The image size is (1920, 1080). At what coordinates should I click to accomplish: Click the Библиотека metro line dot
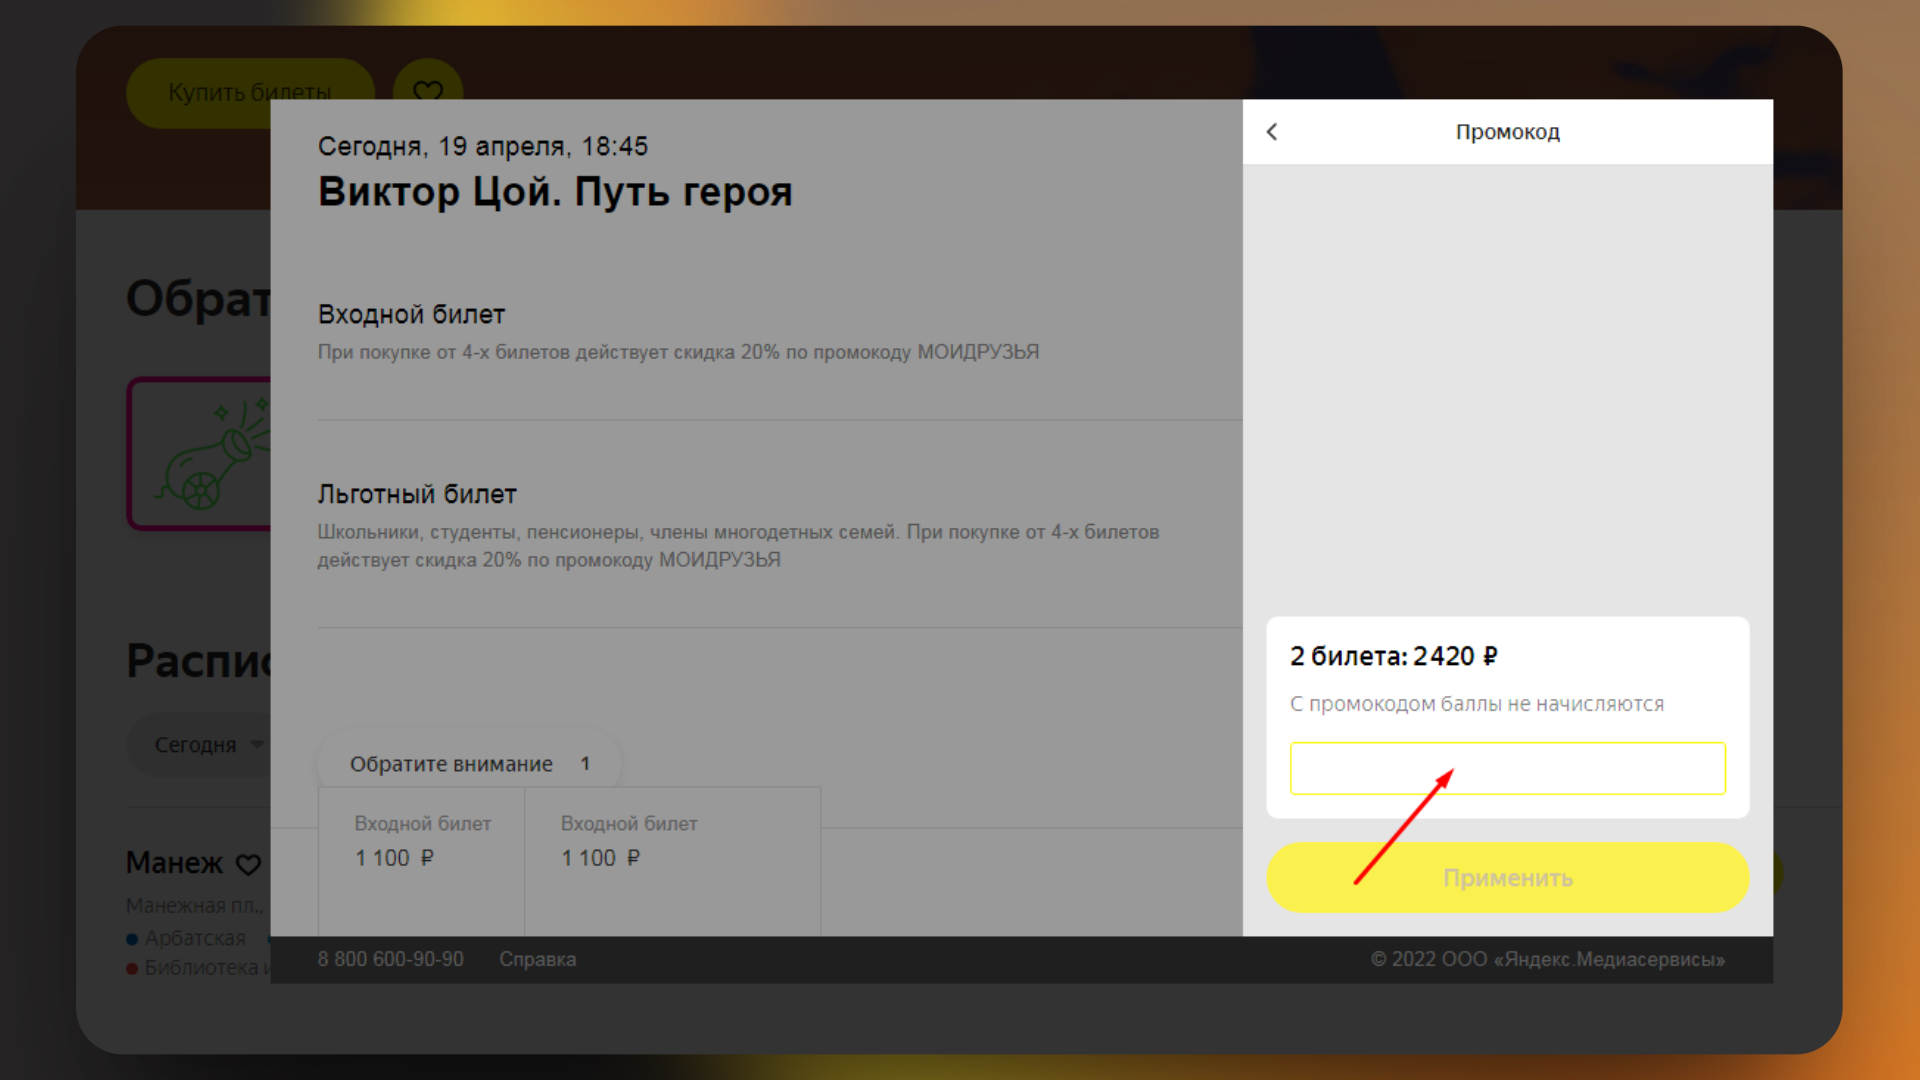point(131,968)
